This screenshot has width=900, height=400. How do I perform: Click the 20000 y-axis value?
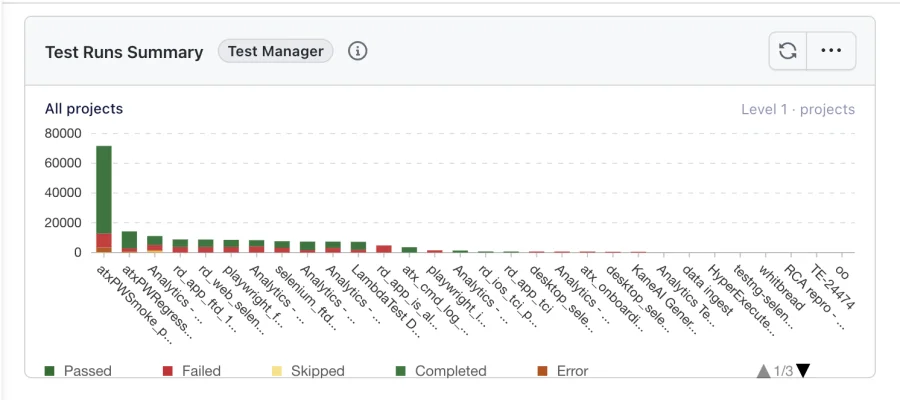click(x=63, y=223)
